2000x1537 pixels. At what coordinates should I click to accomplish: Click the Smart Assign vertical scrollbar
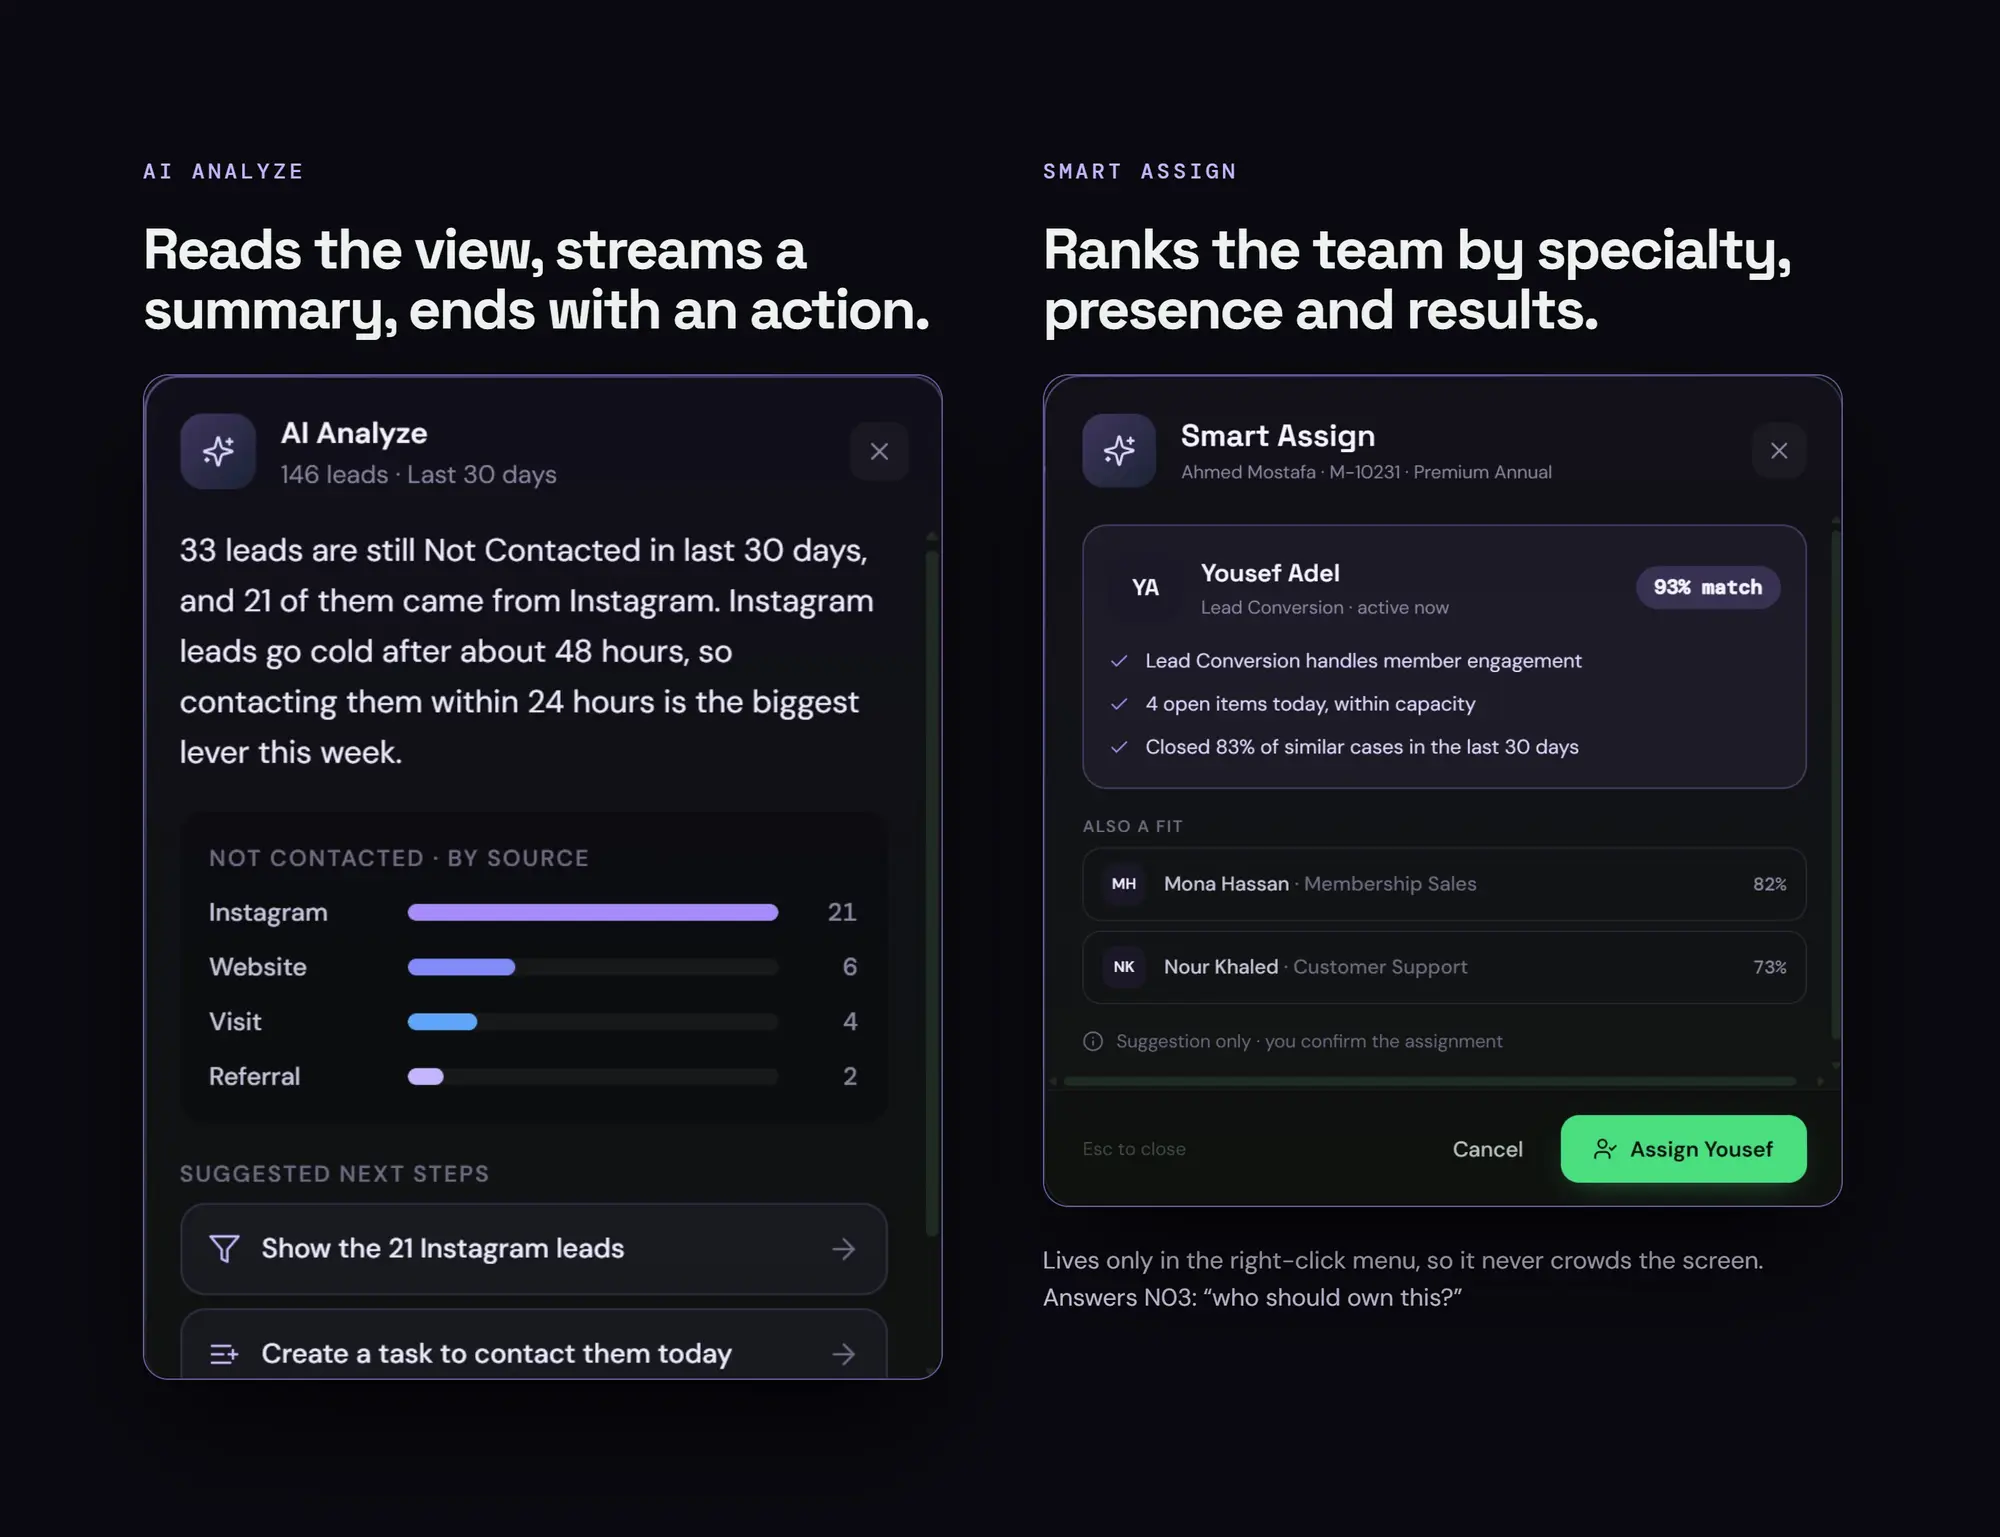coord(1835,785)
